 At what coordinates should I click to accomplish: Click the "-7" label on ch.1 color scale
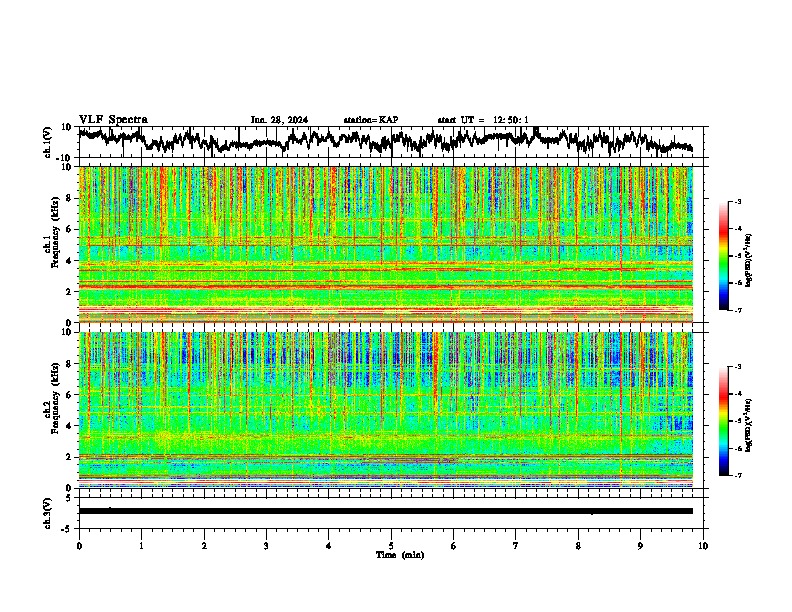pyautogui.click(x=738, y=310)
